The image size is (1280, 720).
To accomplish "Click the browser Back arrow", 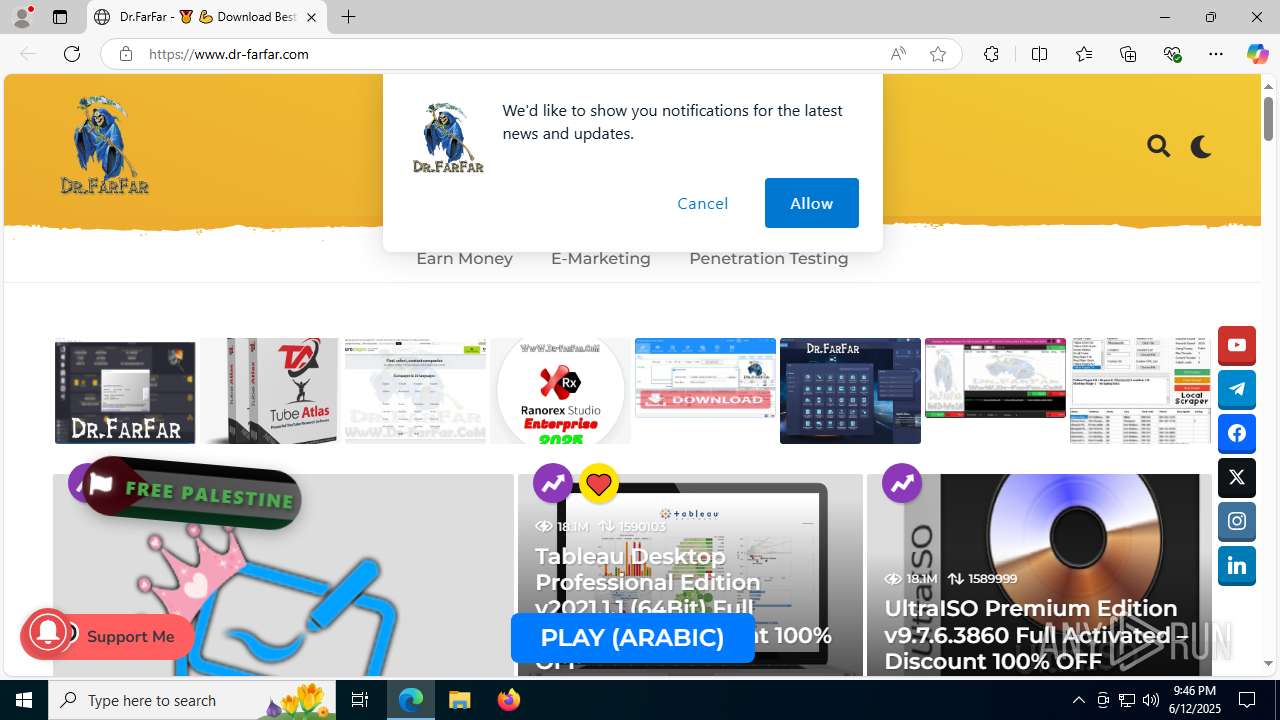I will click(28, 54).
